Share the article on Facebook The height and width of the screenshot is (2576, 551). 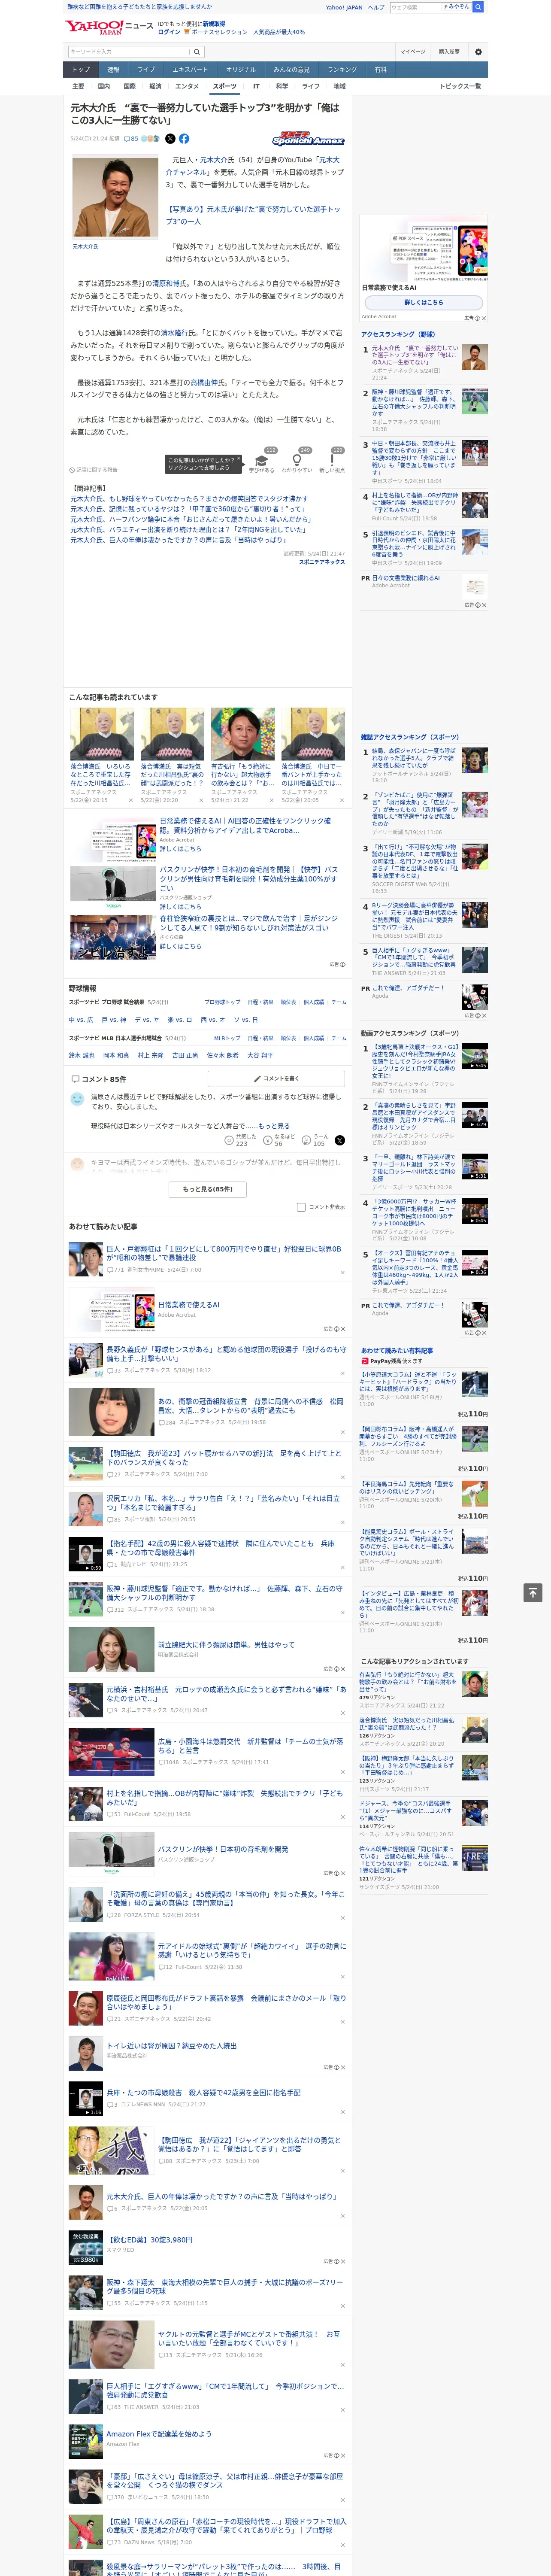[x=184, y=139]
